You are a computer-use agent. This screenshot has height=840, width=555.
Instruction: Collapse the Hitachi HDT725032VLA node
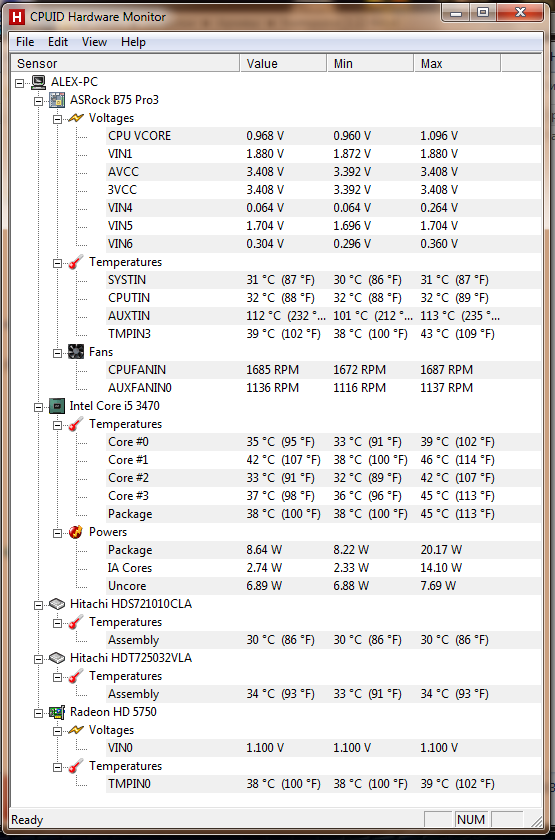tap(39, 659)
